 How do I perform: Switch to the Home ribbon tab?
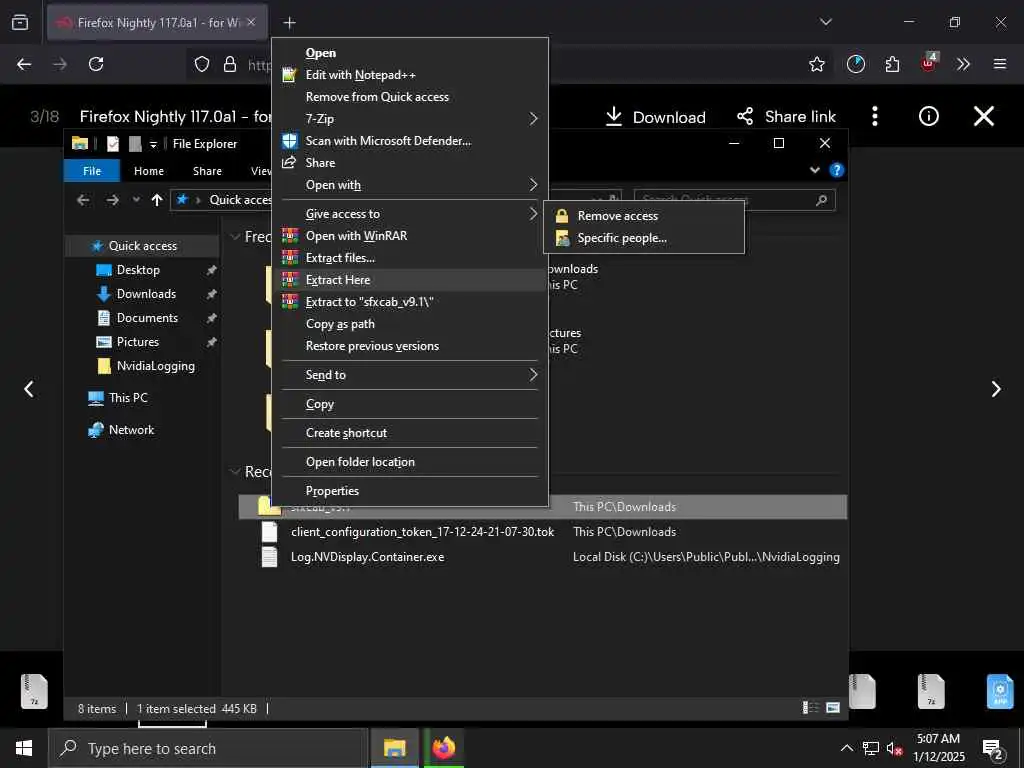(x=149, y=171)
